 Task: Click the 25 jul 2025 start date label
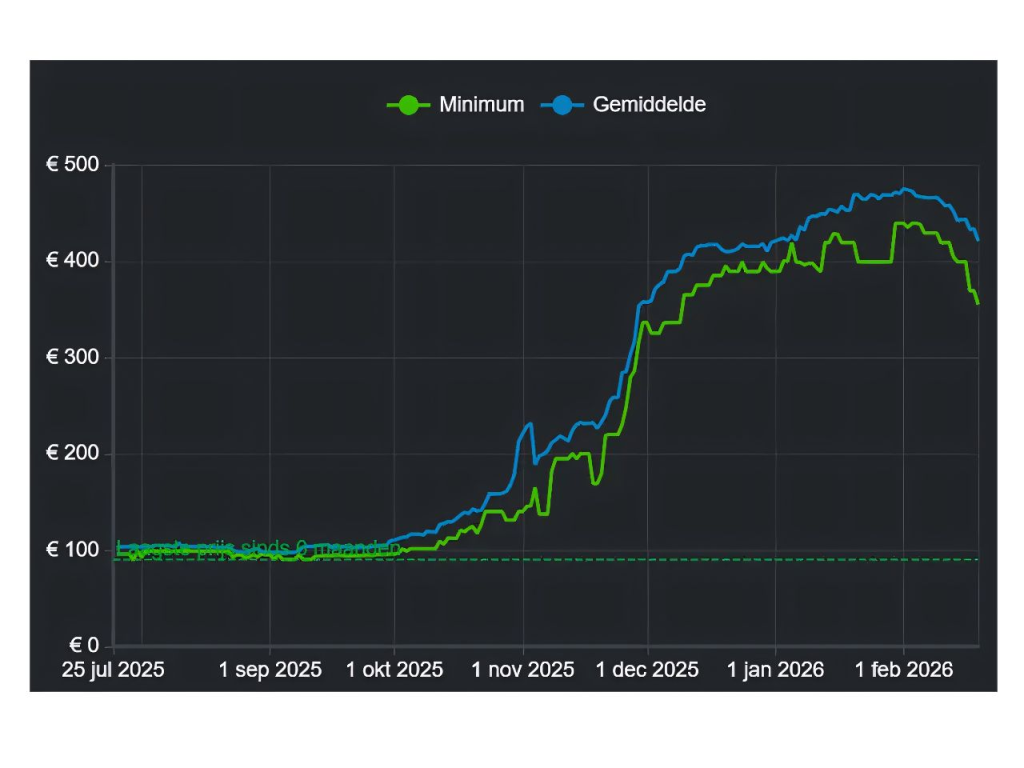(x=113, y=670)
